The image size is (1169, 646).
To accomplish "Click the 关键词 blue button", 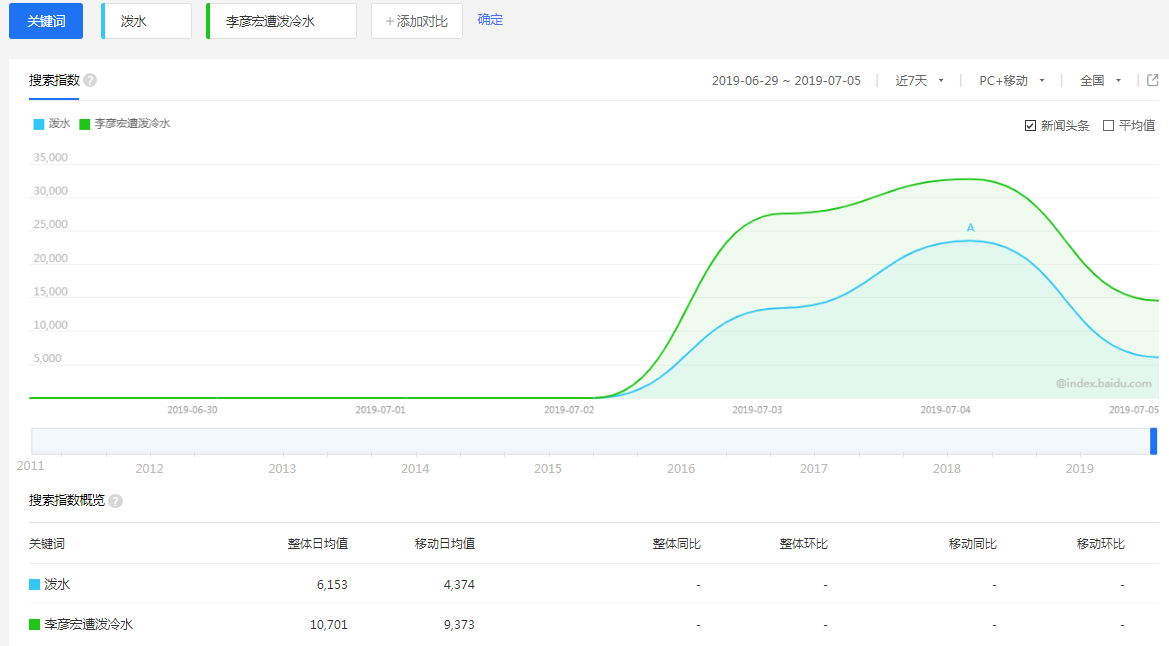I will [x=46, y=21].
